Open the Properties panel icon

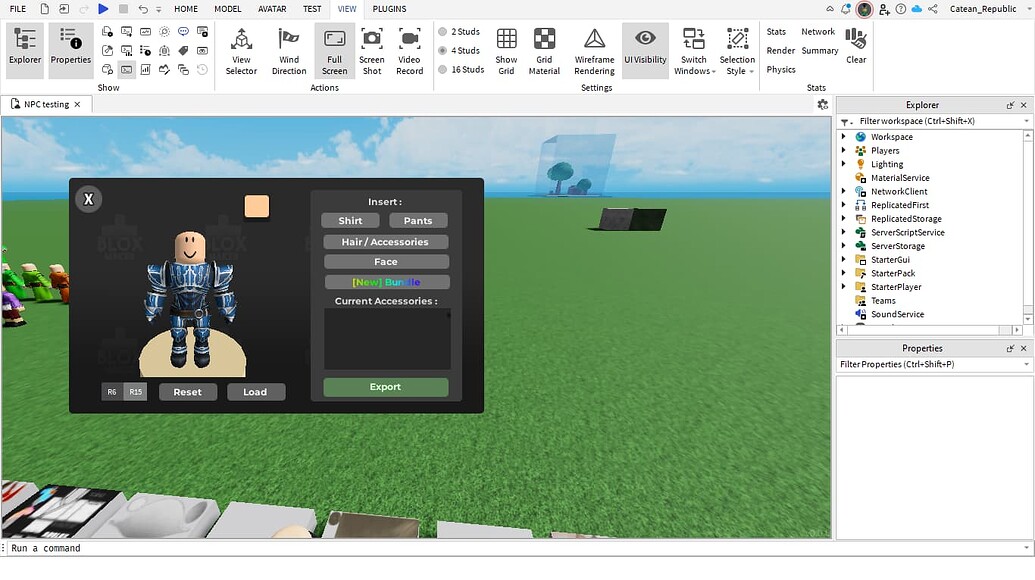click(70, 47)
